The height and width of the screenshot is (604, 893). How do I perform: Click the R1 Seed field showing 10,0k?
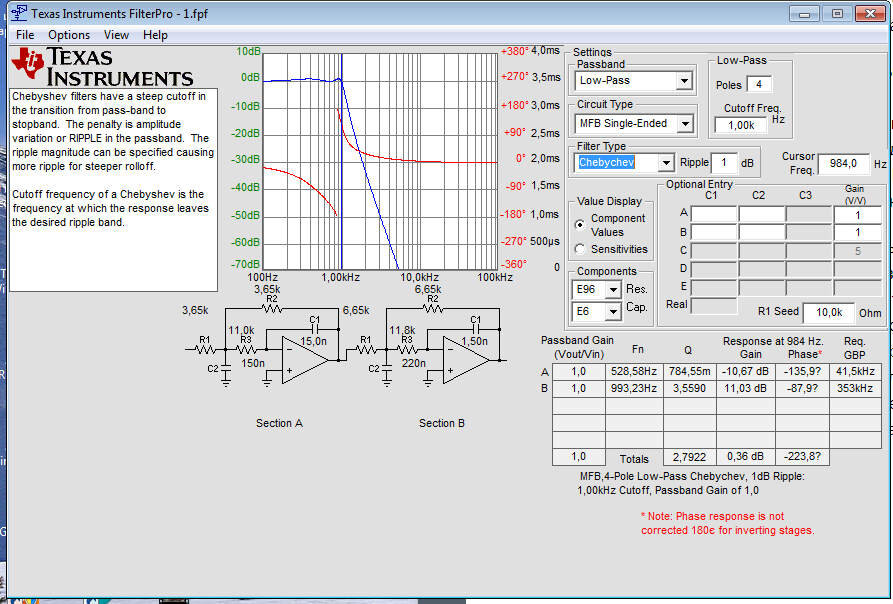point(829,312)
